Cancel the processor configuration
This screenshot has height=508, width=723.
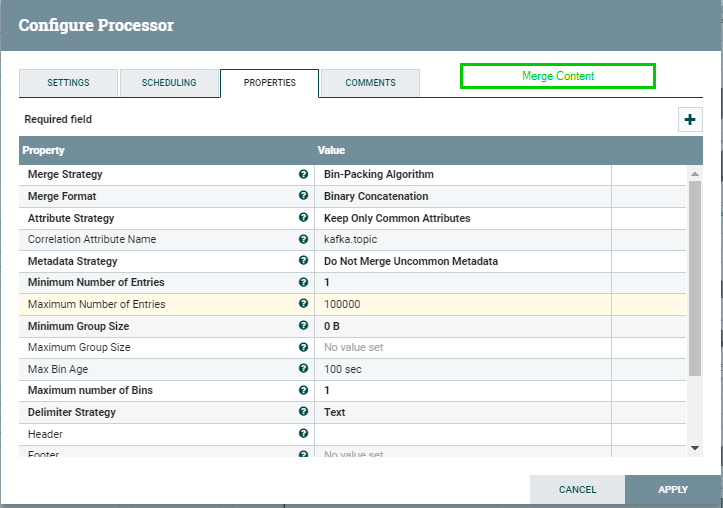[577, 490]
